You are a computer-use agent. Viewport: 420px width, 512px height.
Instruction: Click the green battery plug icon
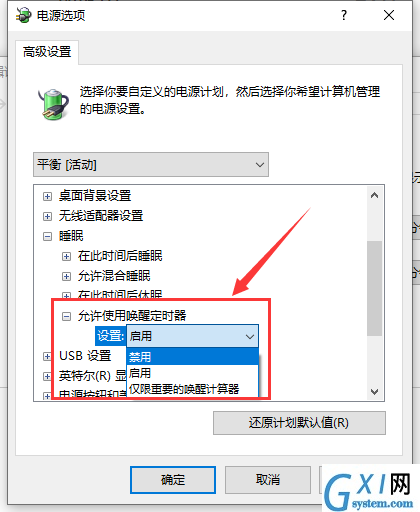point(53,104)
